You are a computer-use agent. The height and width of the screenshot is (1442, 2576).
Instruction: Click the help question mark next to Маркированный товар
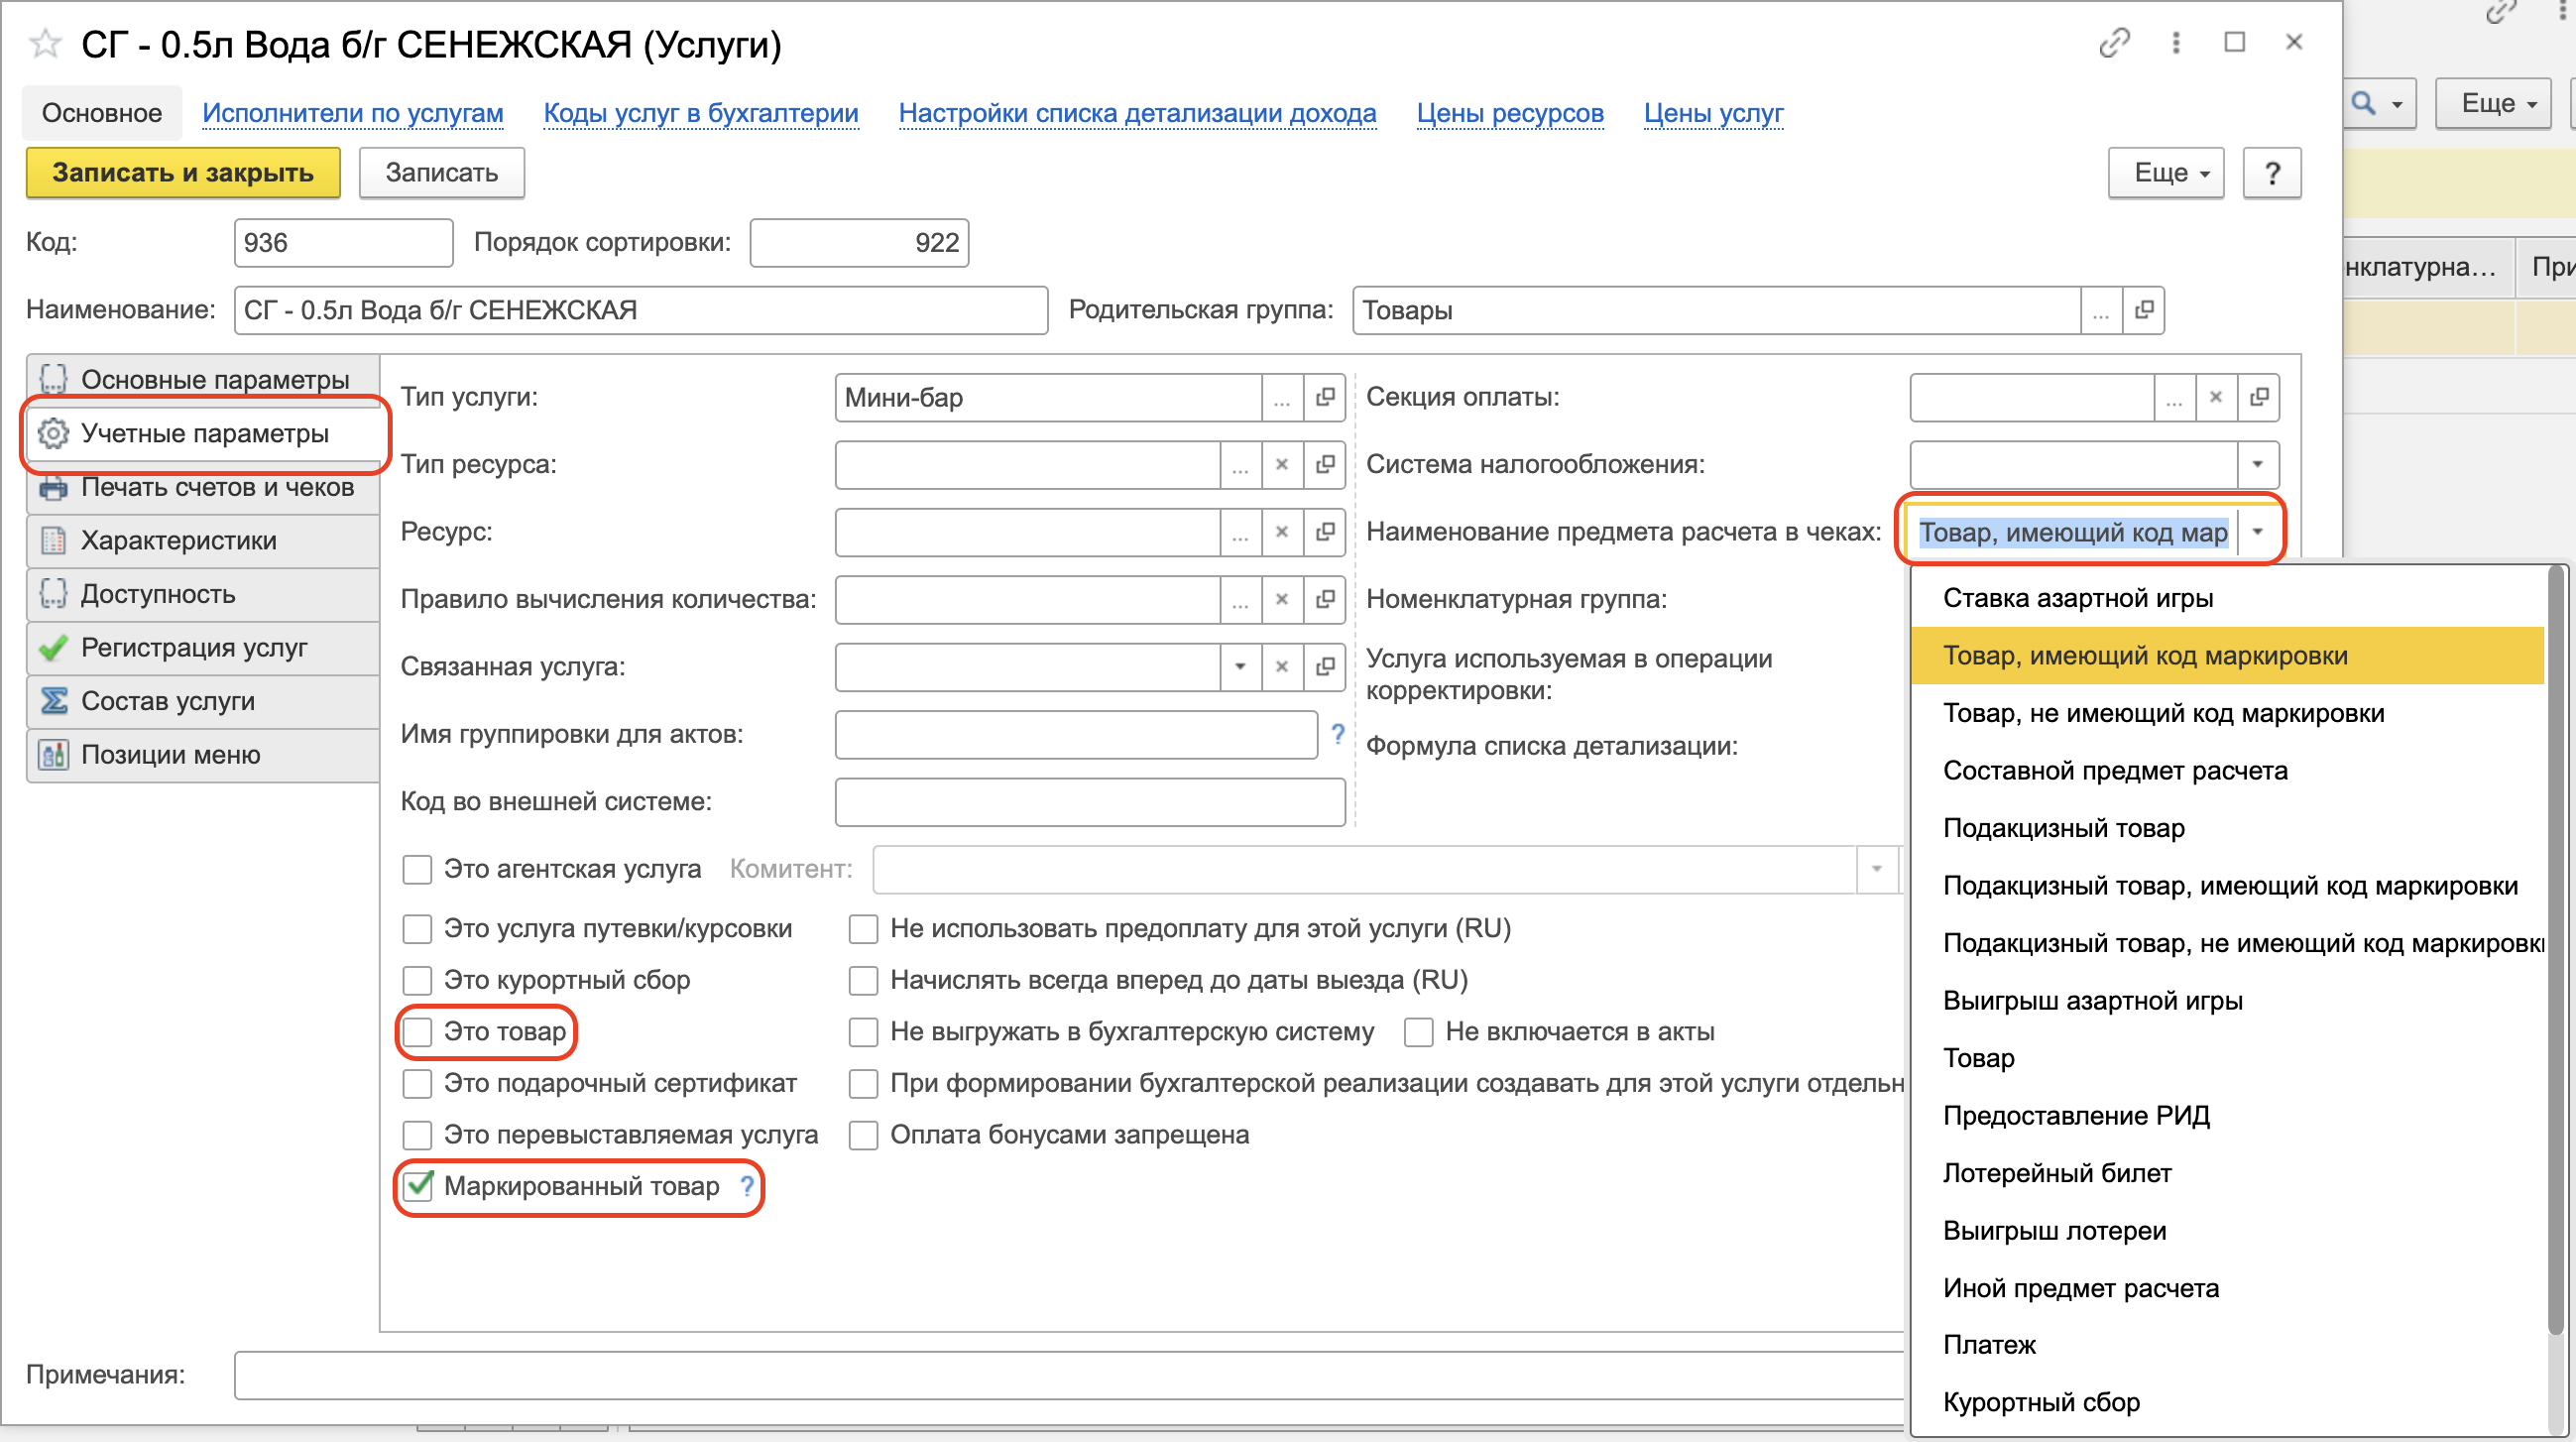(x=747, y=1187)
